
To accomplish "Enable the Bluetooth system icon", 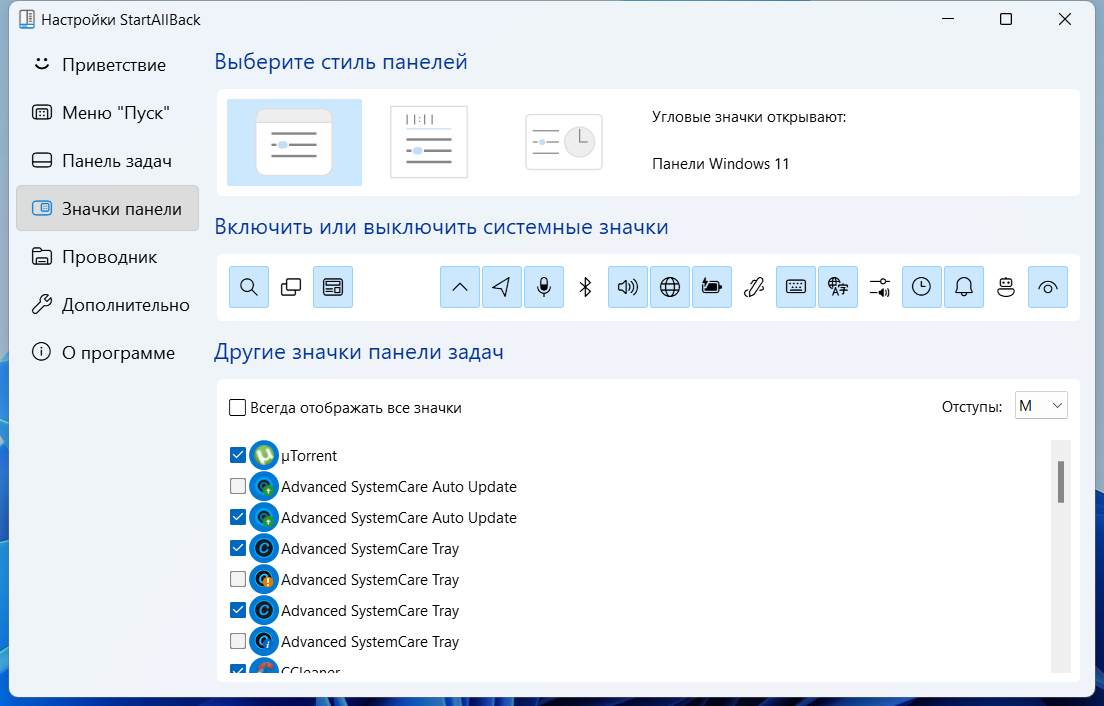I will coord(585,287).
